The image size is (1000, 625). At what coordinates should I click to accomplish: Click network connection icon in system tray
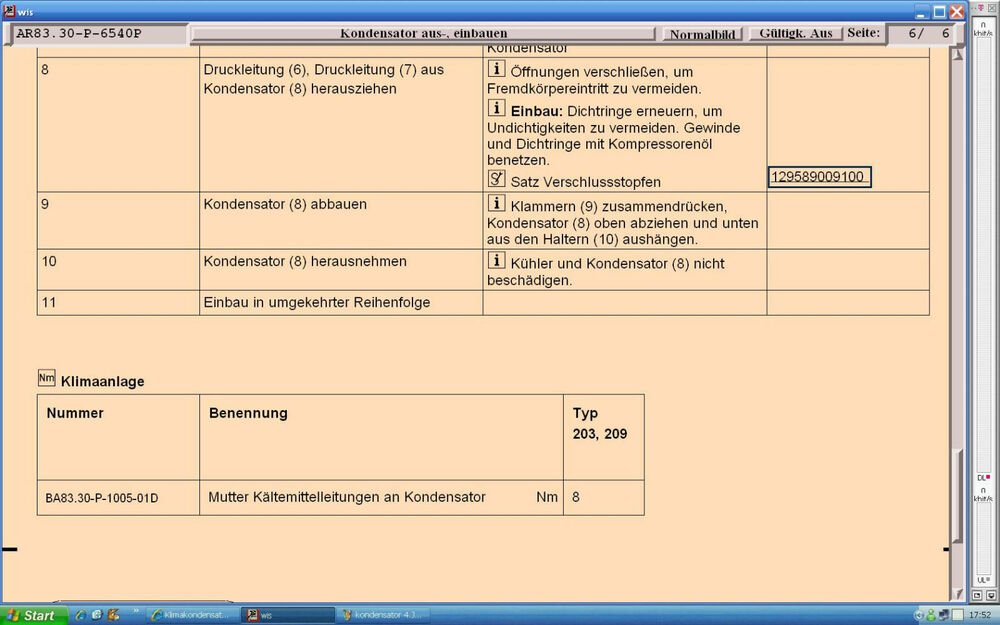point(943,615)
